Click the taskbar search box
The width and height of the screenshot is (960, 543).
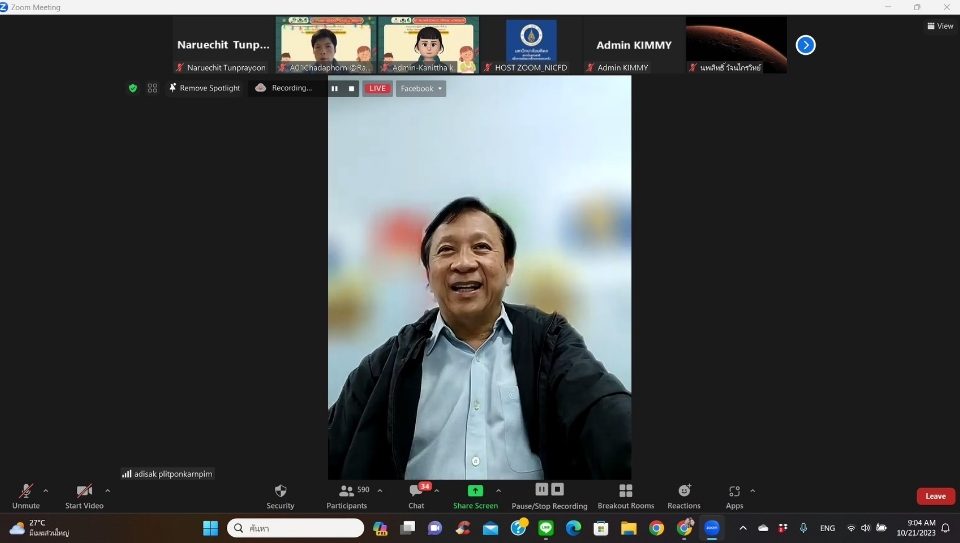pyautogui.click(x=296, y=528)
